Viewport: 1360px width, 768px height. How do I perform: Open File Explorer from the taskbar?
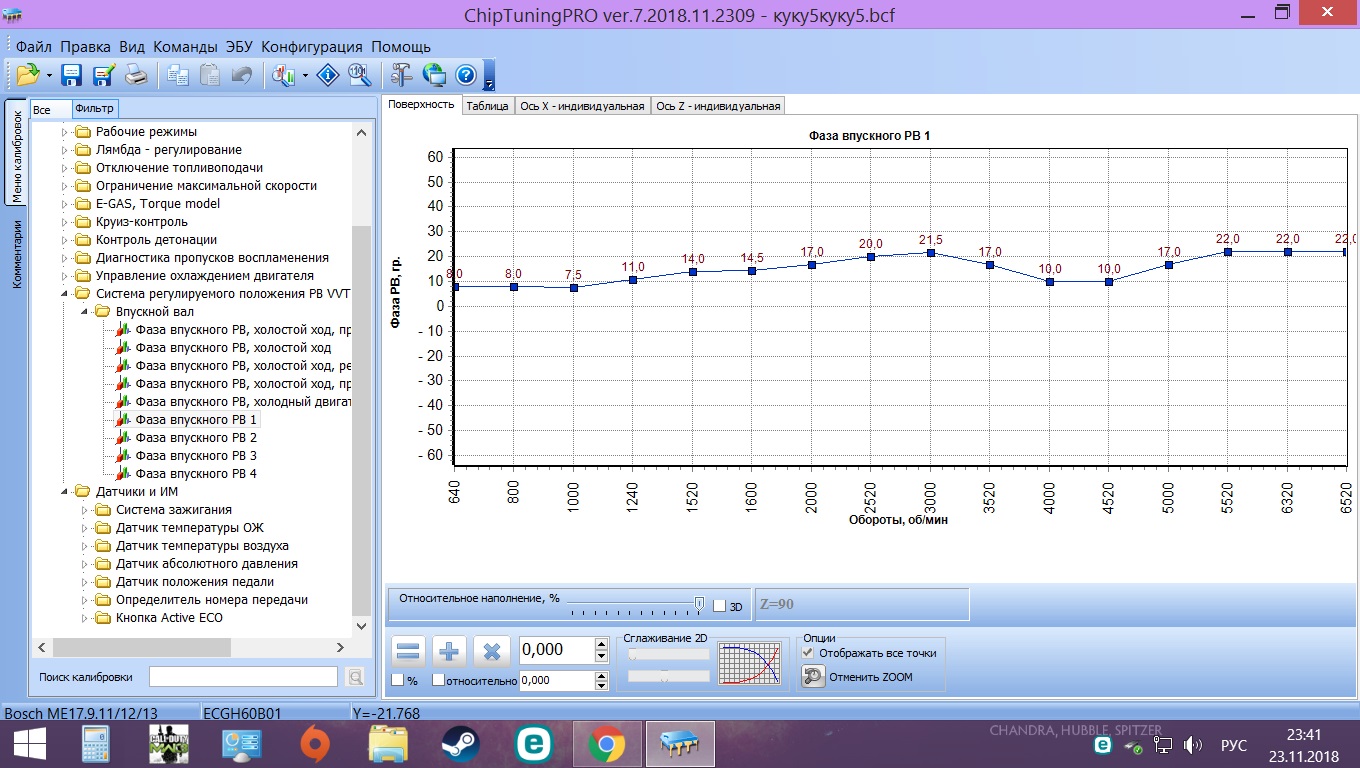tap(388, 745)
